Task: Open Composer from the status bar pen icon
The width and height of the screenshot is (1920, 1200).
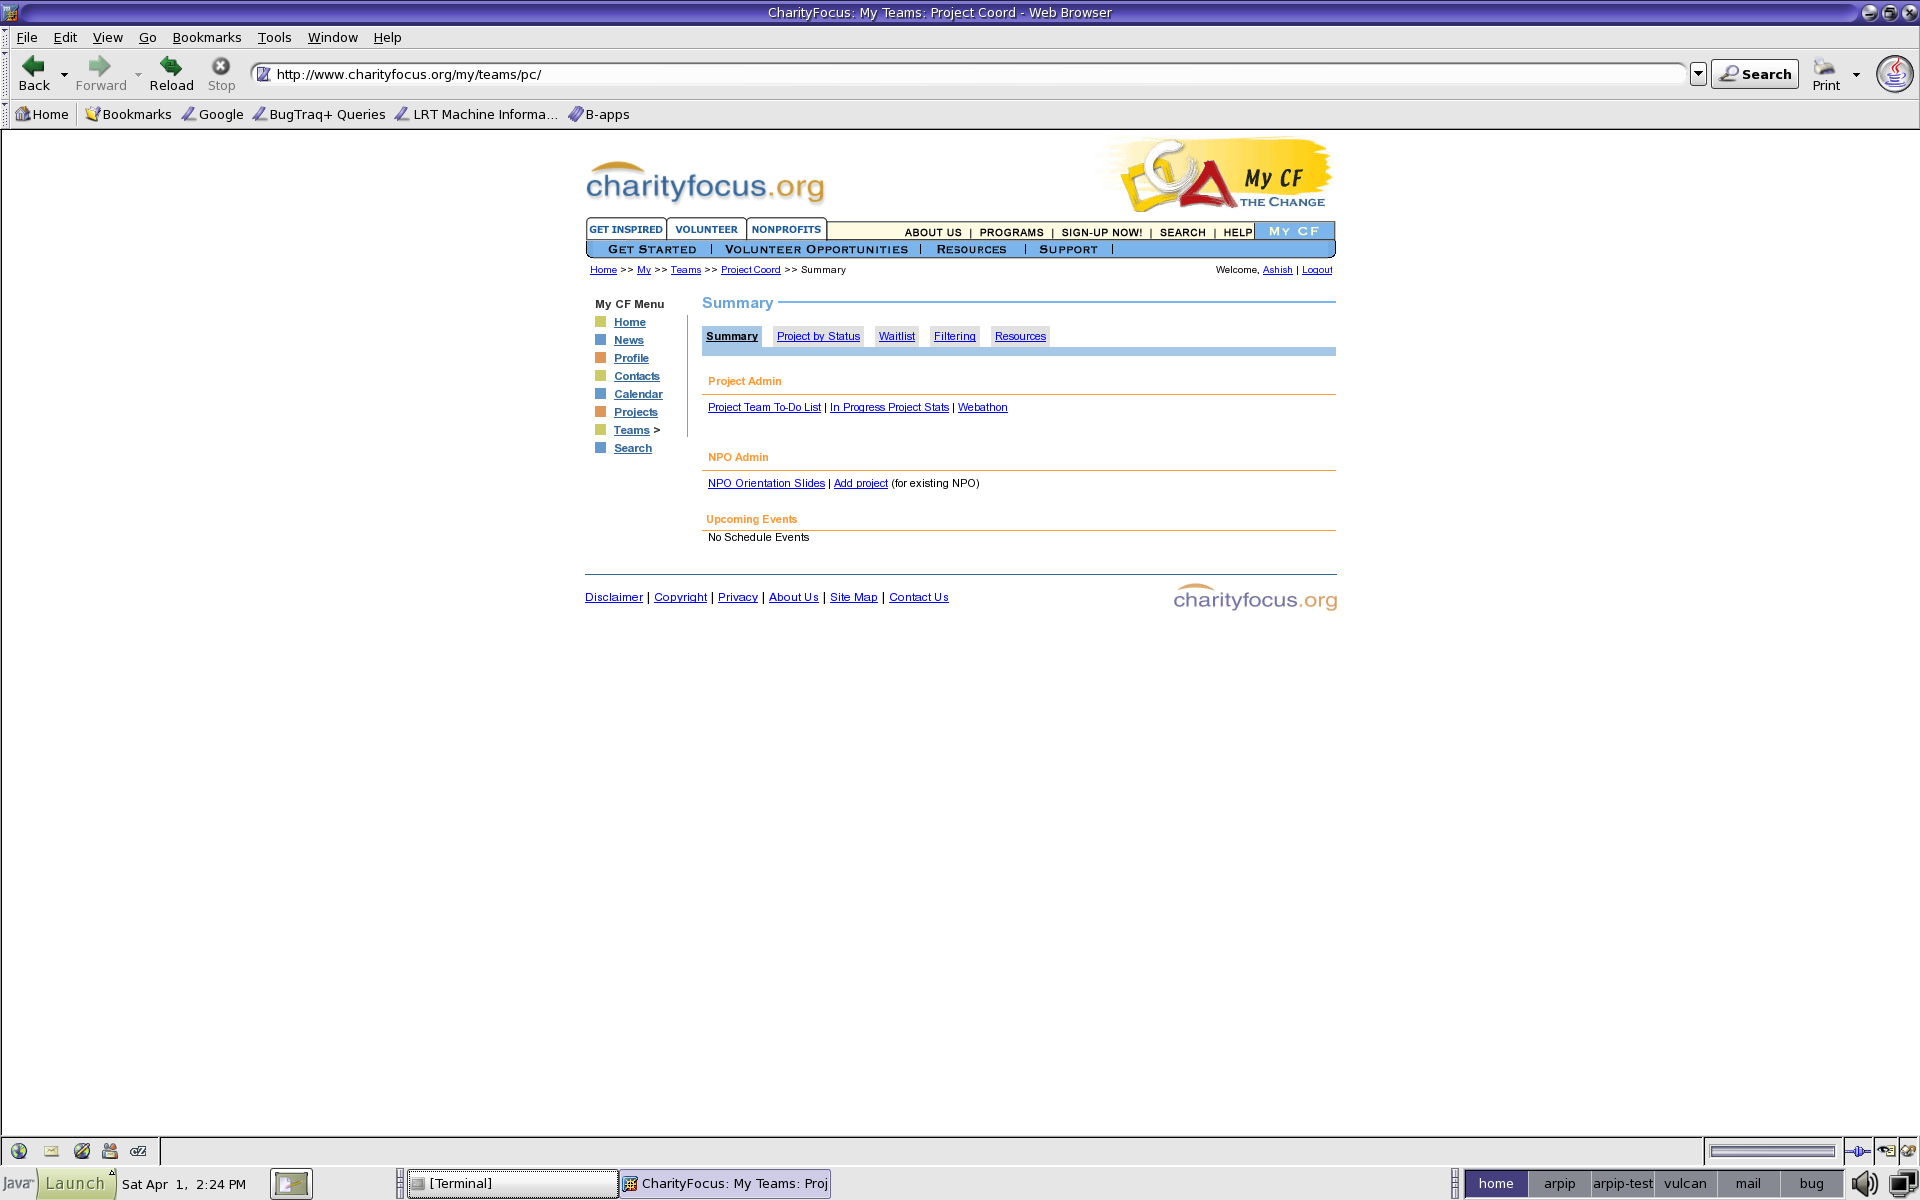Action: (x=82, y=1151)
